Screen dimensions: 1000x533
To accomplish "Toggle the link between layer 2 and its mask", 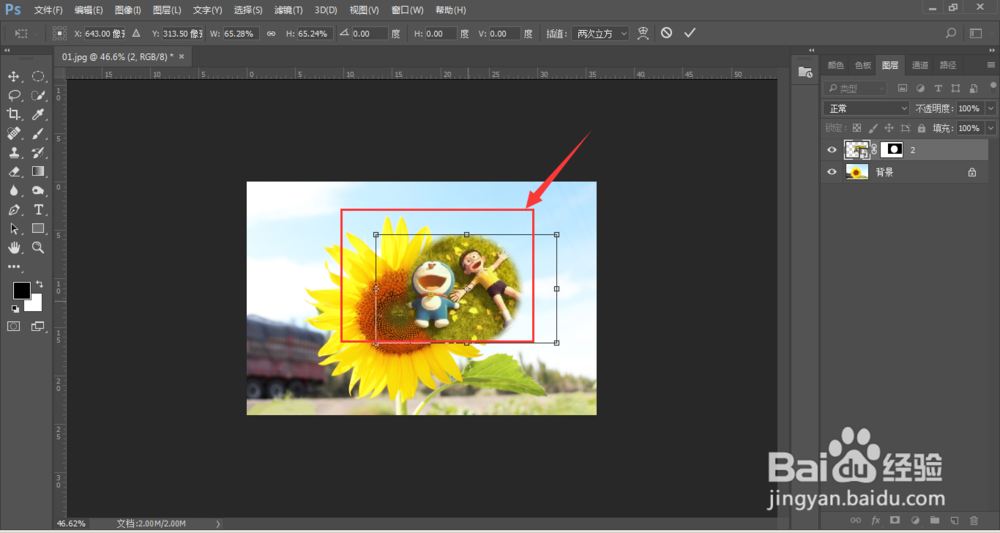I will click(874, 150).
